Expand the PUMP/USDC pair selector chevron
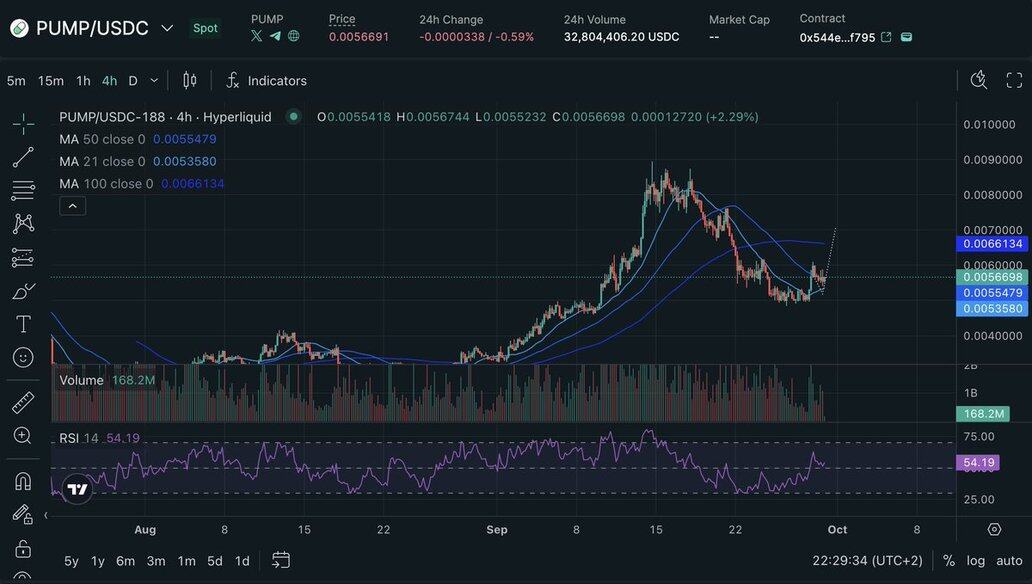Viewport: 1032px width, 584px height. [x=167, y=28]
